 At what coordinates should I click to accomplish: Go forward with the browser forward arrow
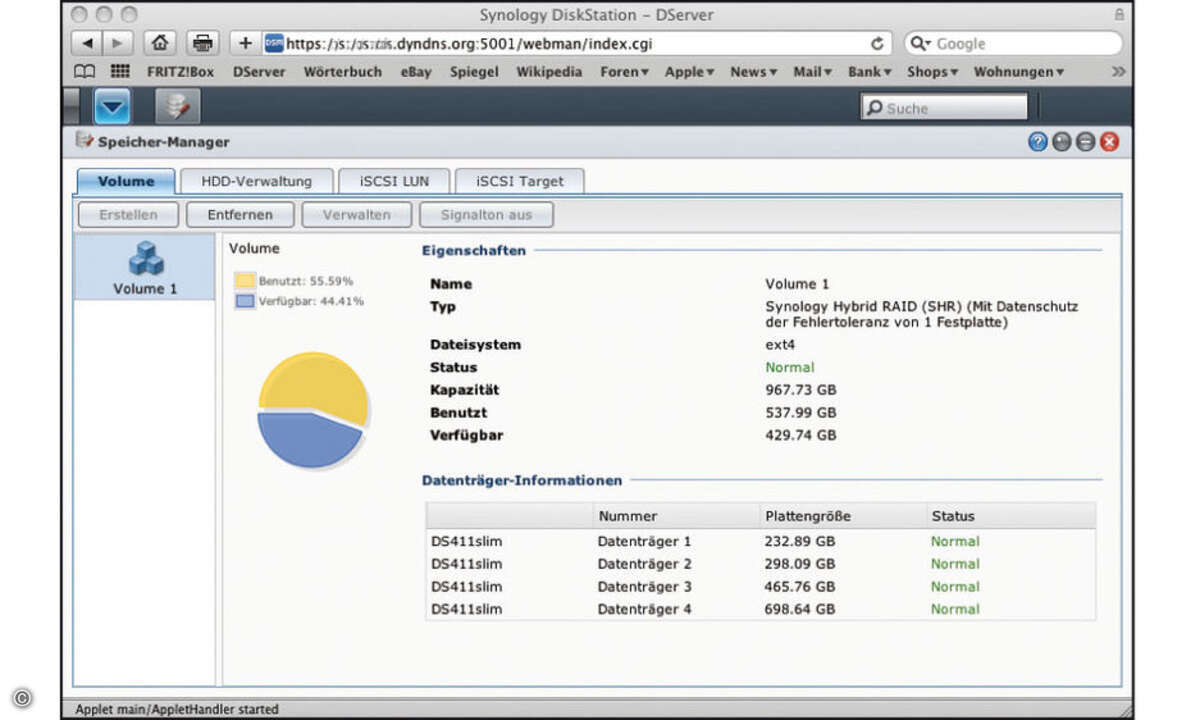117,44
